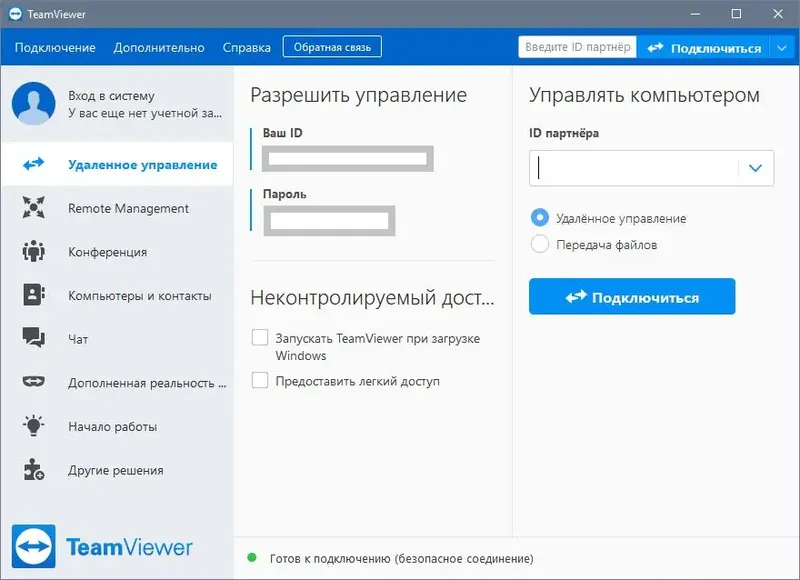
Task: Select the Удаленное управление sidebar icon
Action: tap(33, 164)
